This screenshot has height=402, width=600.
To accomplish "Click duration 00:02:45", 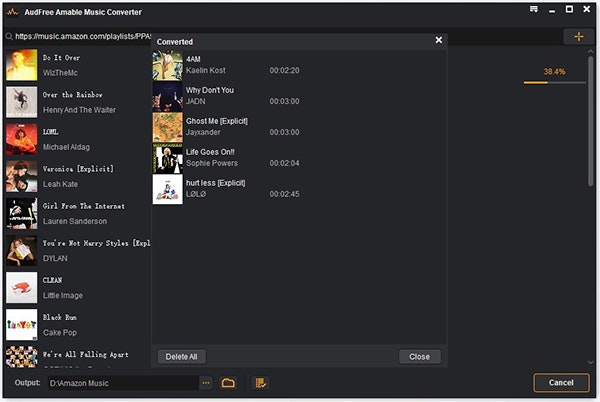I will (x=284, y=194).
